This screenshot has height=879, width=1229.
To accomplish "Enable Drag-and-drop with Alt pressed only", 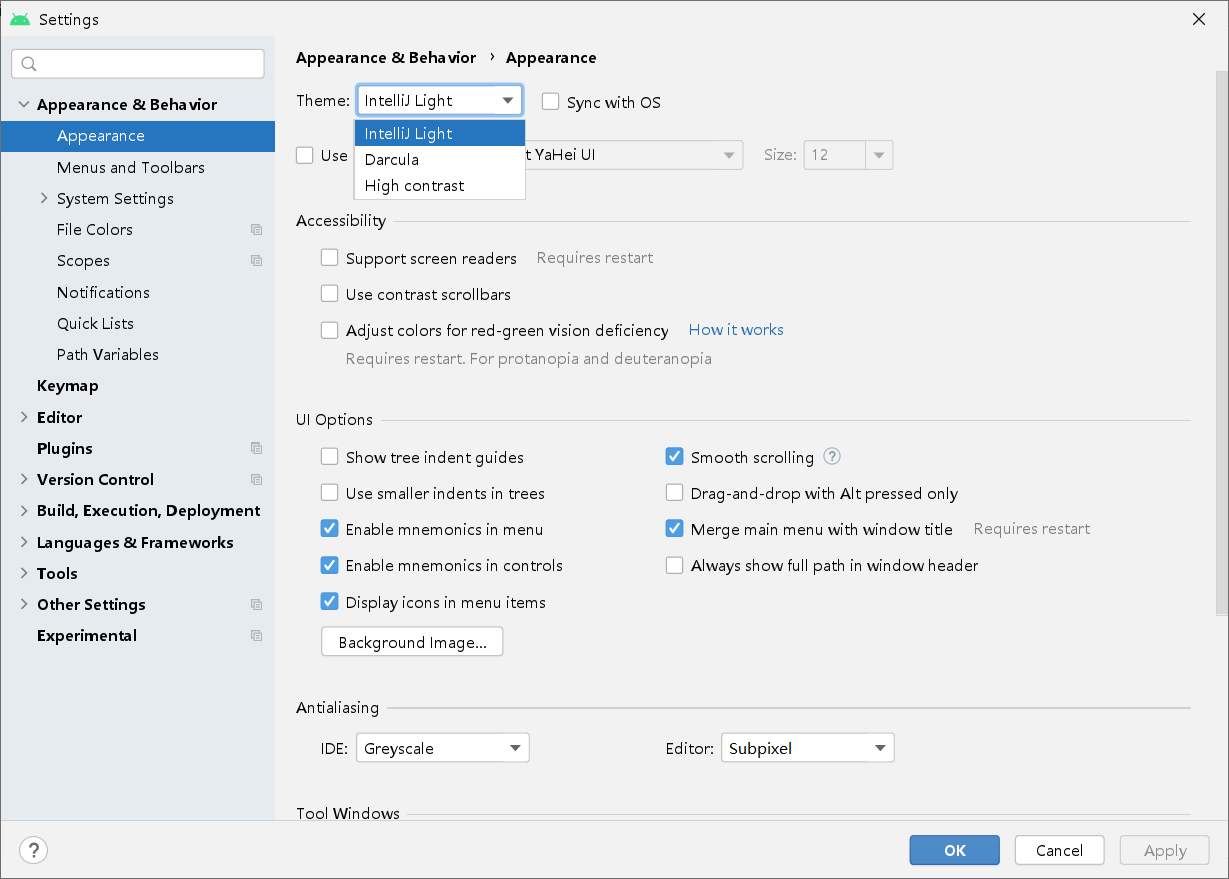I will point(675,493).
